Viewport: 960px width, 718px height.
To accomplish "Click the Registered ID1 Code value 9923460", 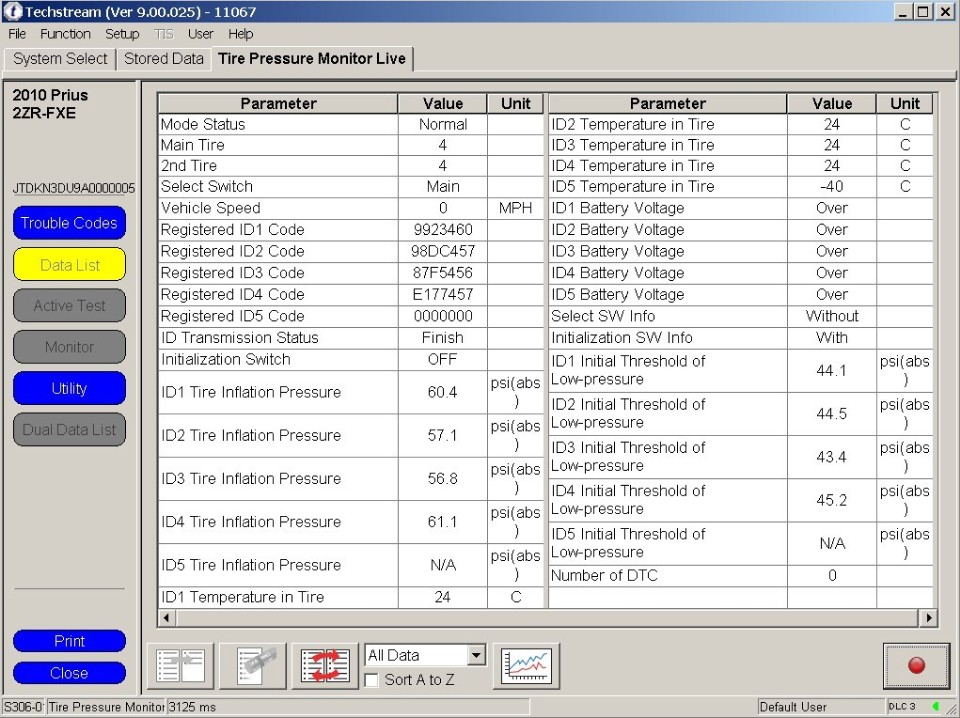I will point(443,230).
